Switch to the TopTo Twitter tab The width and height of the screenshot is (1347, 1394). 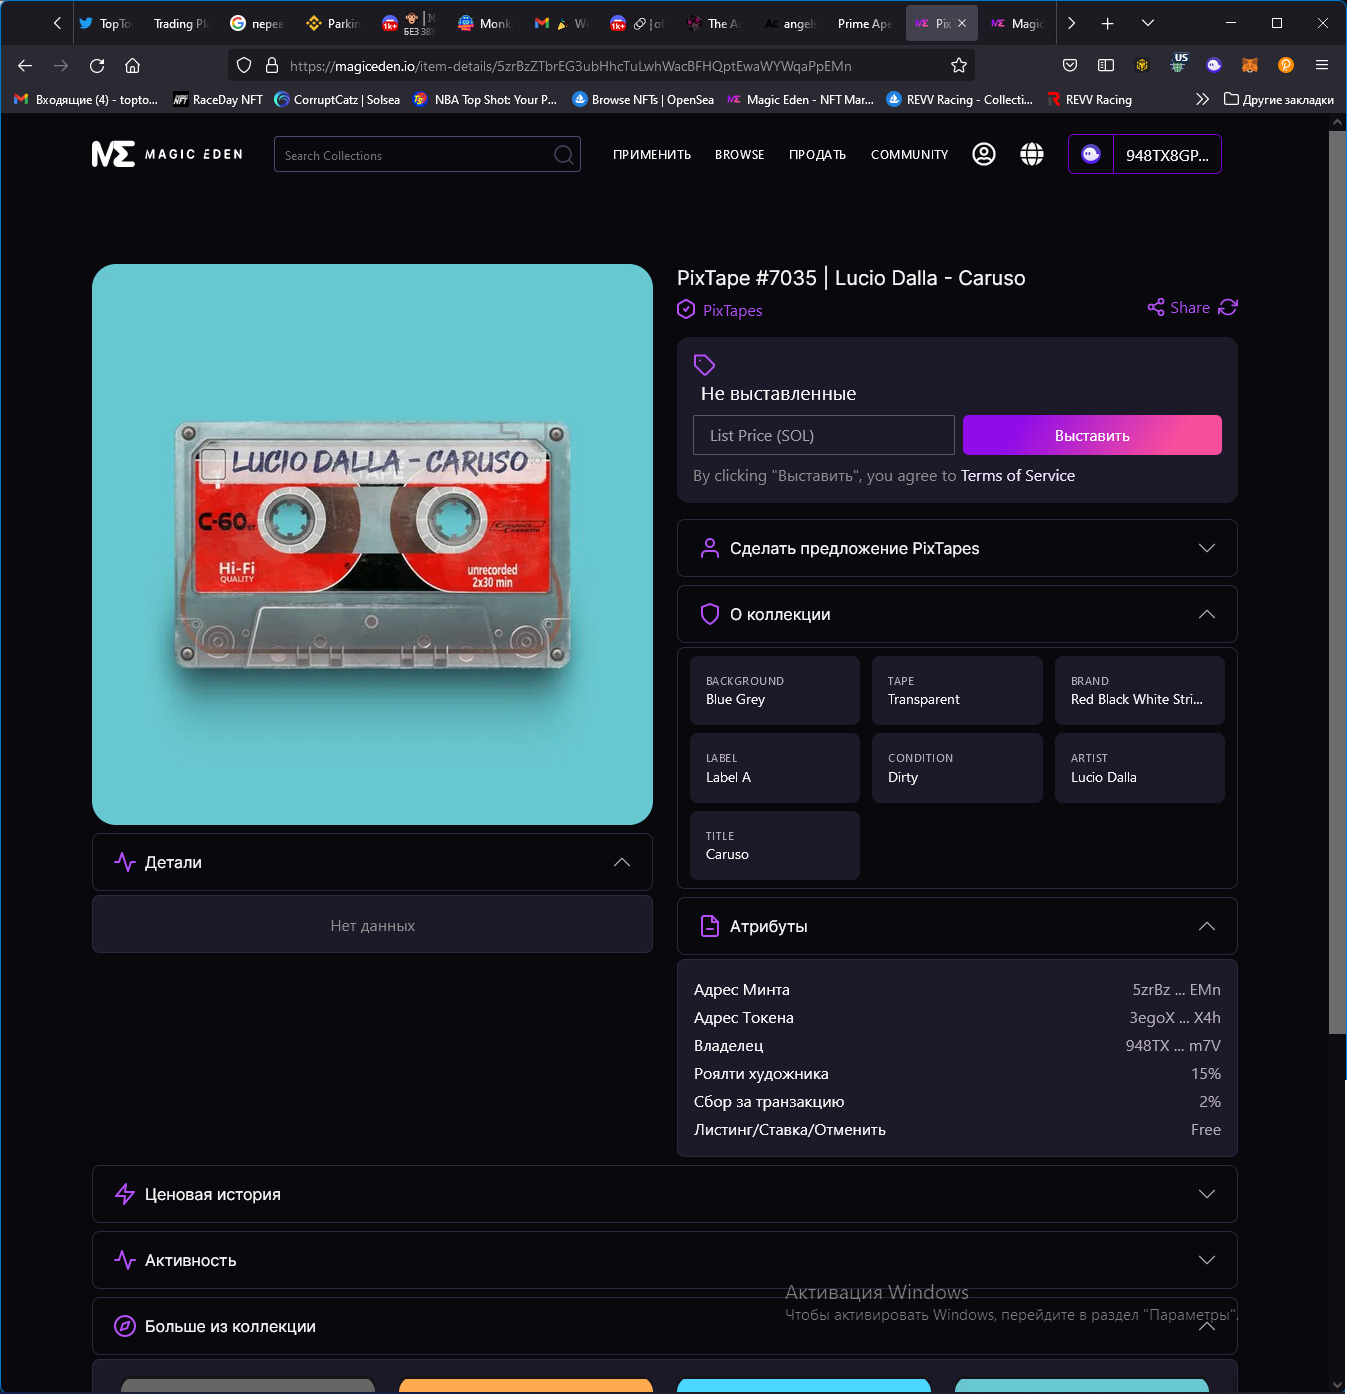pos(105,24)
